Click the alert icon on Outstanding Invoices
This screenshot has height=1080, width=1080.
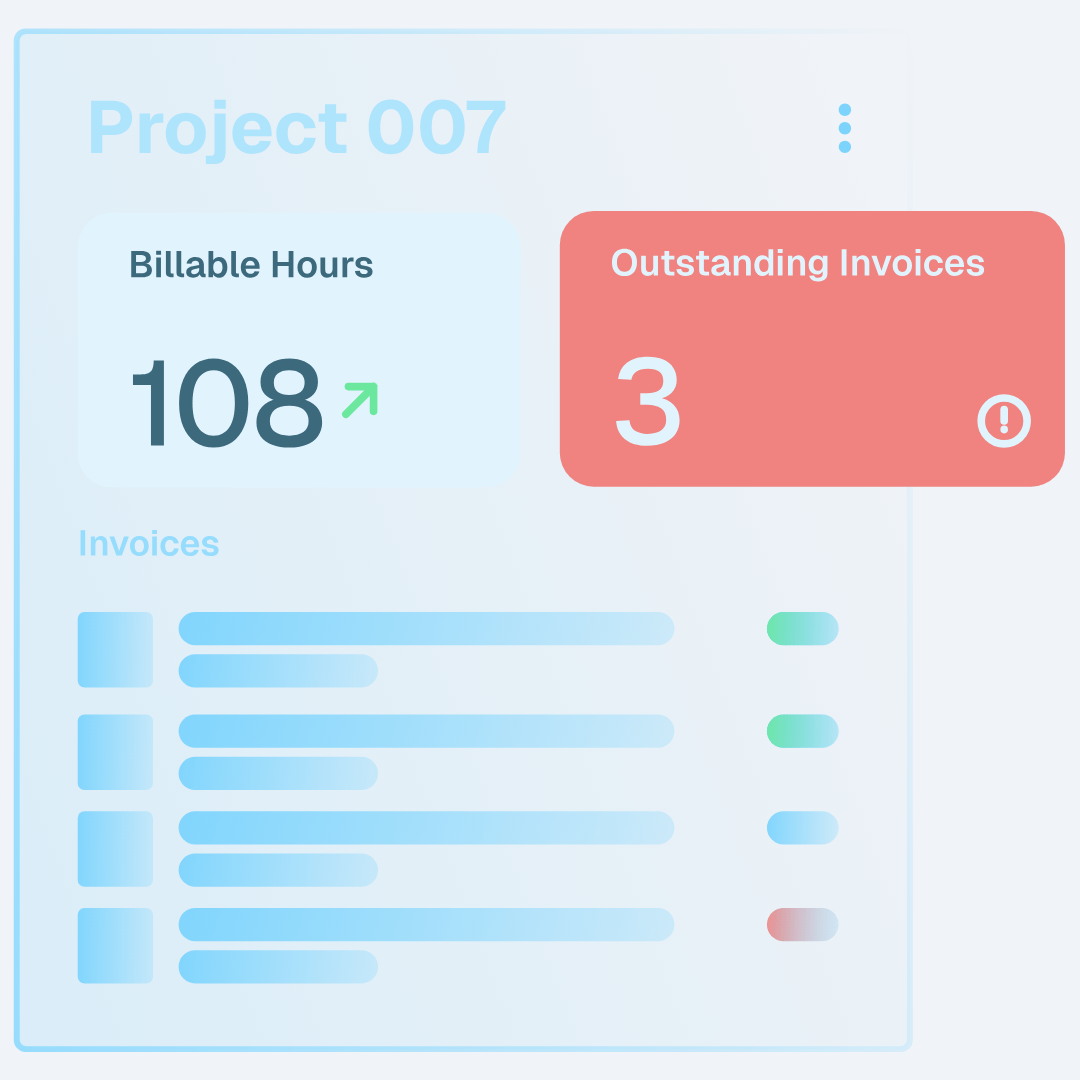click(1003, 421)
